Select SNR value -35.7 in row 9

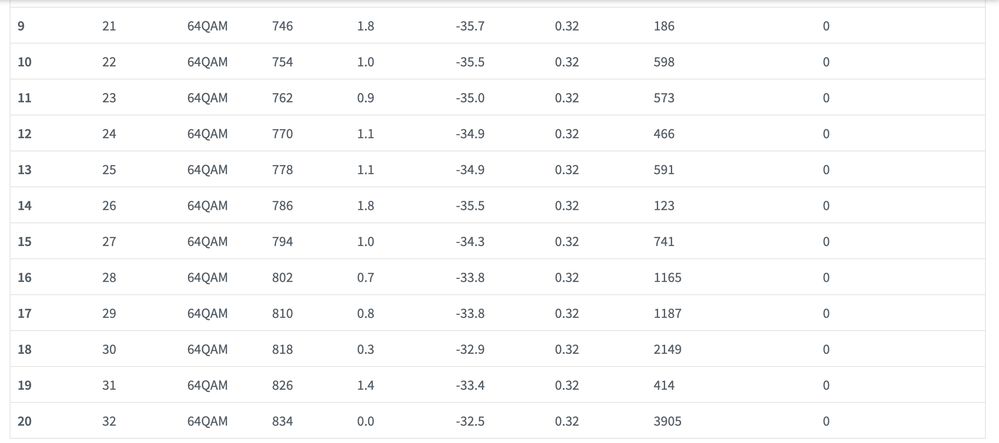pyautogui.click(x=470, y=26)
